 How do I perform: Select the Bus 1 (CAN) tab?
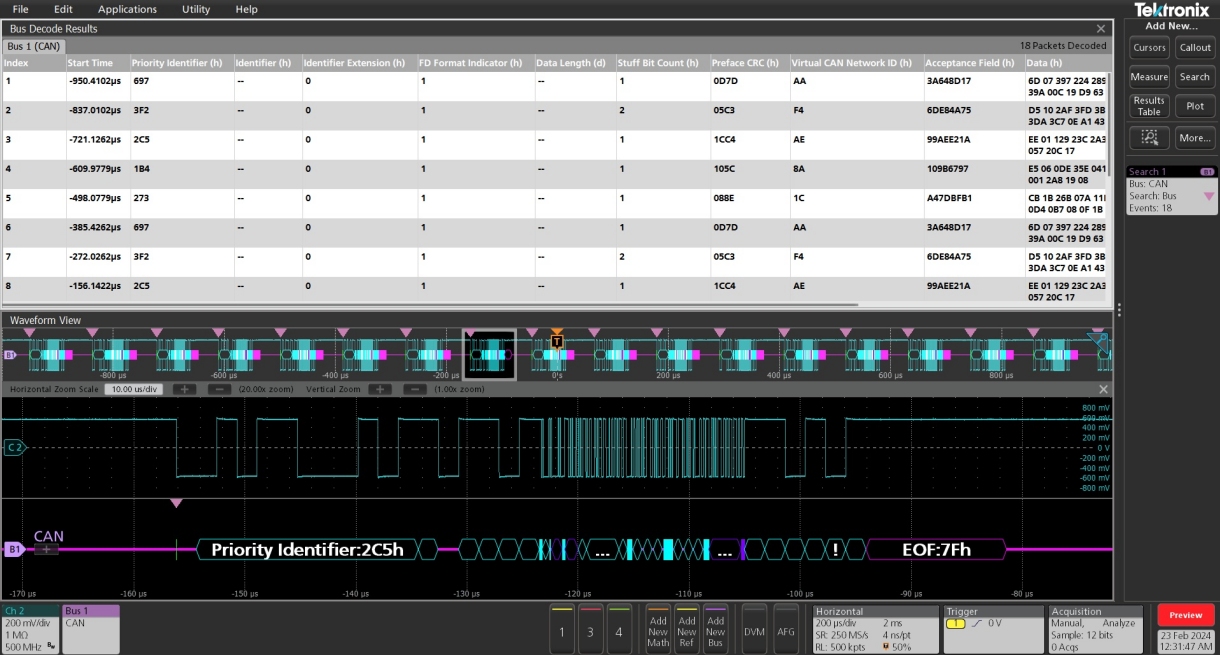(x=34, y=45)
